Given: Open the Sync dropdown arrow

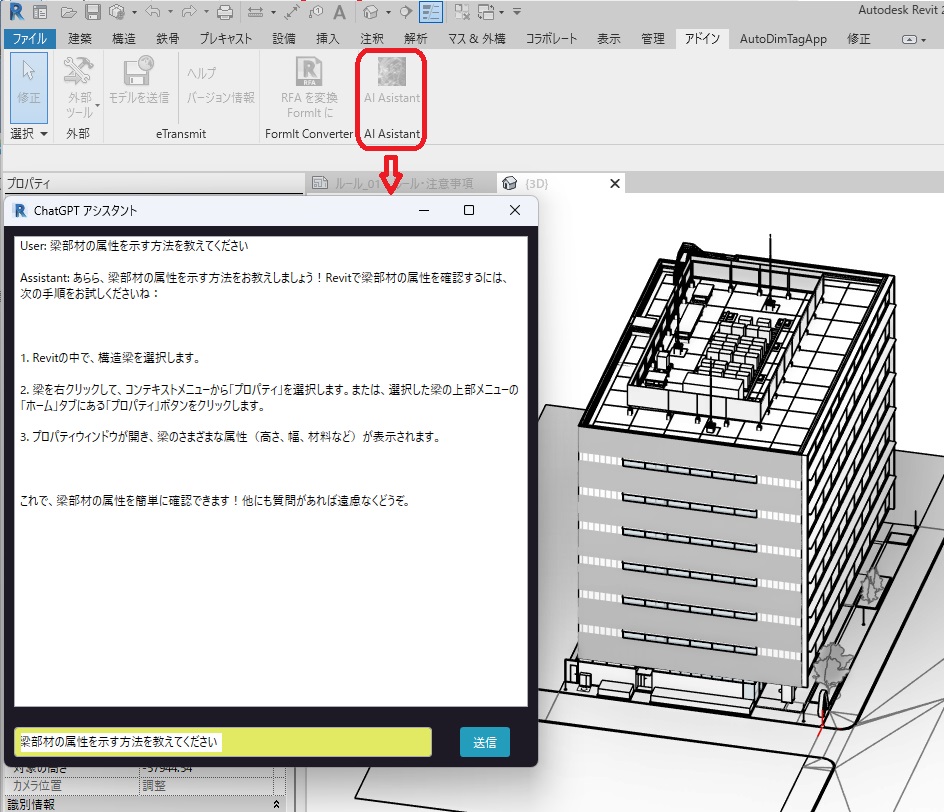Looking at the screenshot, I should [134, 12].
